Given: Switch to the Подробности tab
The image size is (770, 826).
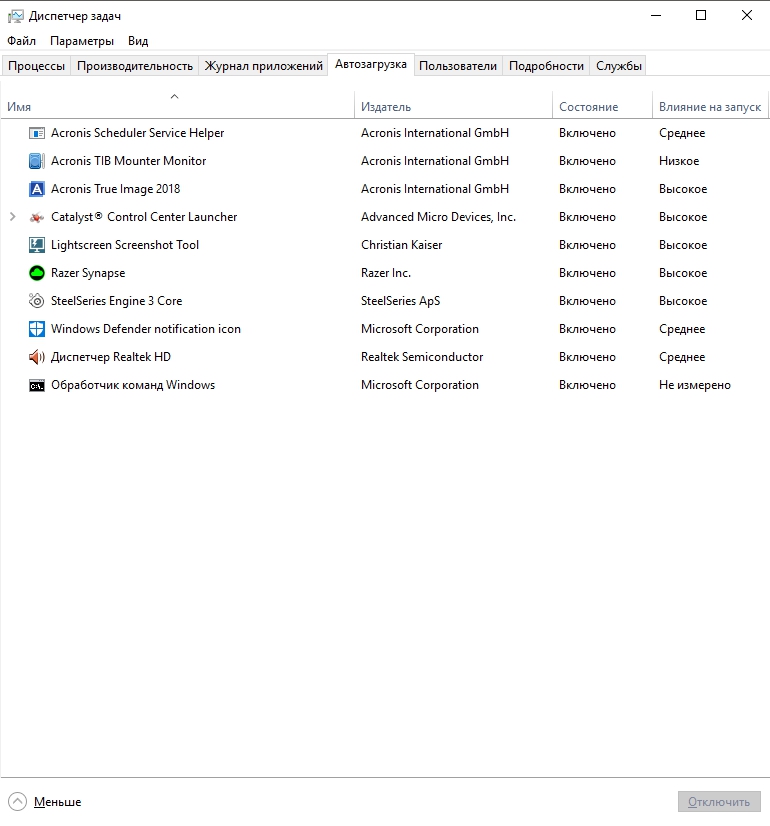Looking at the screenshot, I should click(x=546, y=66).
